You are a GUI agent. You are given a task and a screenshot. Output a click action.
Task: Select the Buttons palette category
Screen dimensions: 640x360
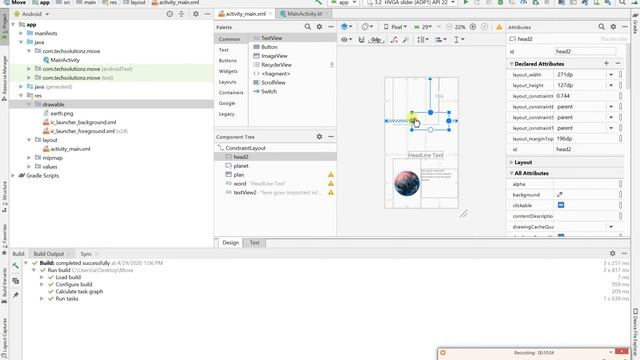227,60
